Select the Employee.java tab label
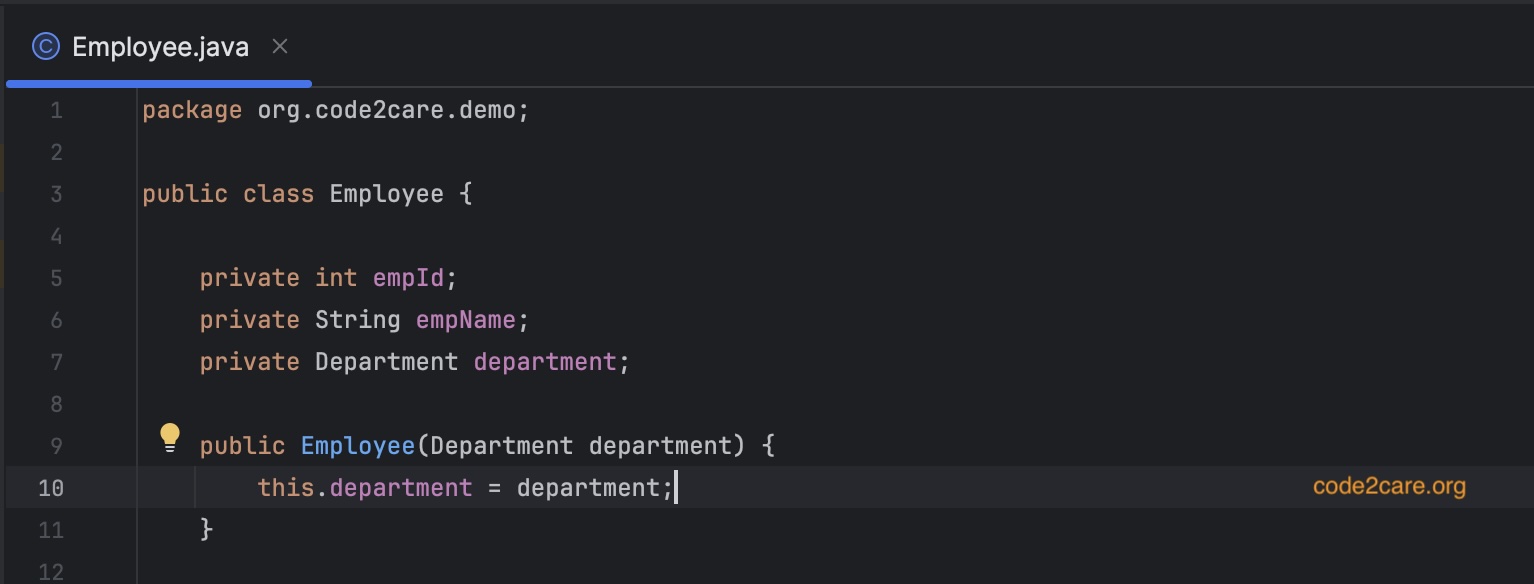The width and height of the screenshot is (1534, 584). tap(160, 47)
